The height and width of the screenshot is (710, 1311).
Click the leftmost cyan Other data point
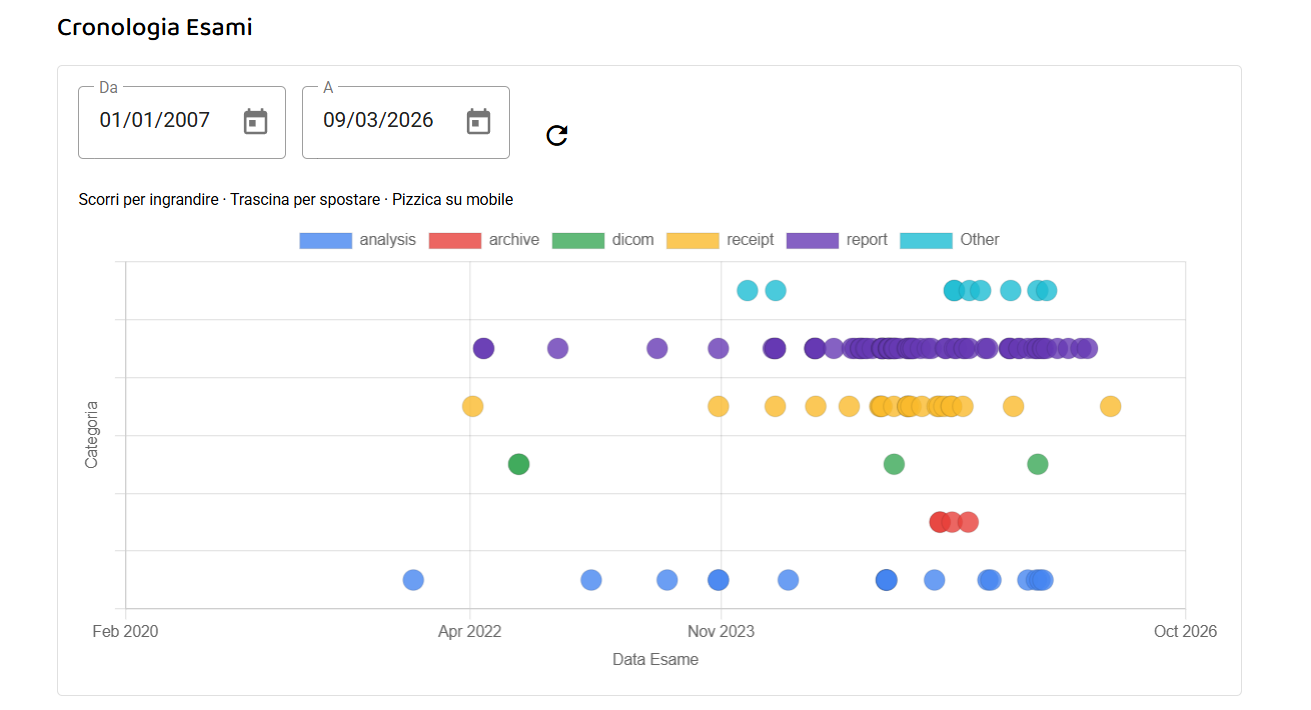pos(747,291)
